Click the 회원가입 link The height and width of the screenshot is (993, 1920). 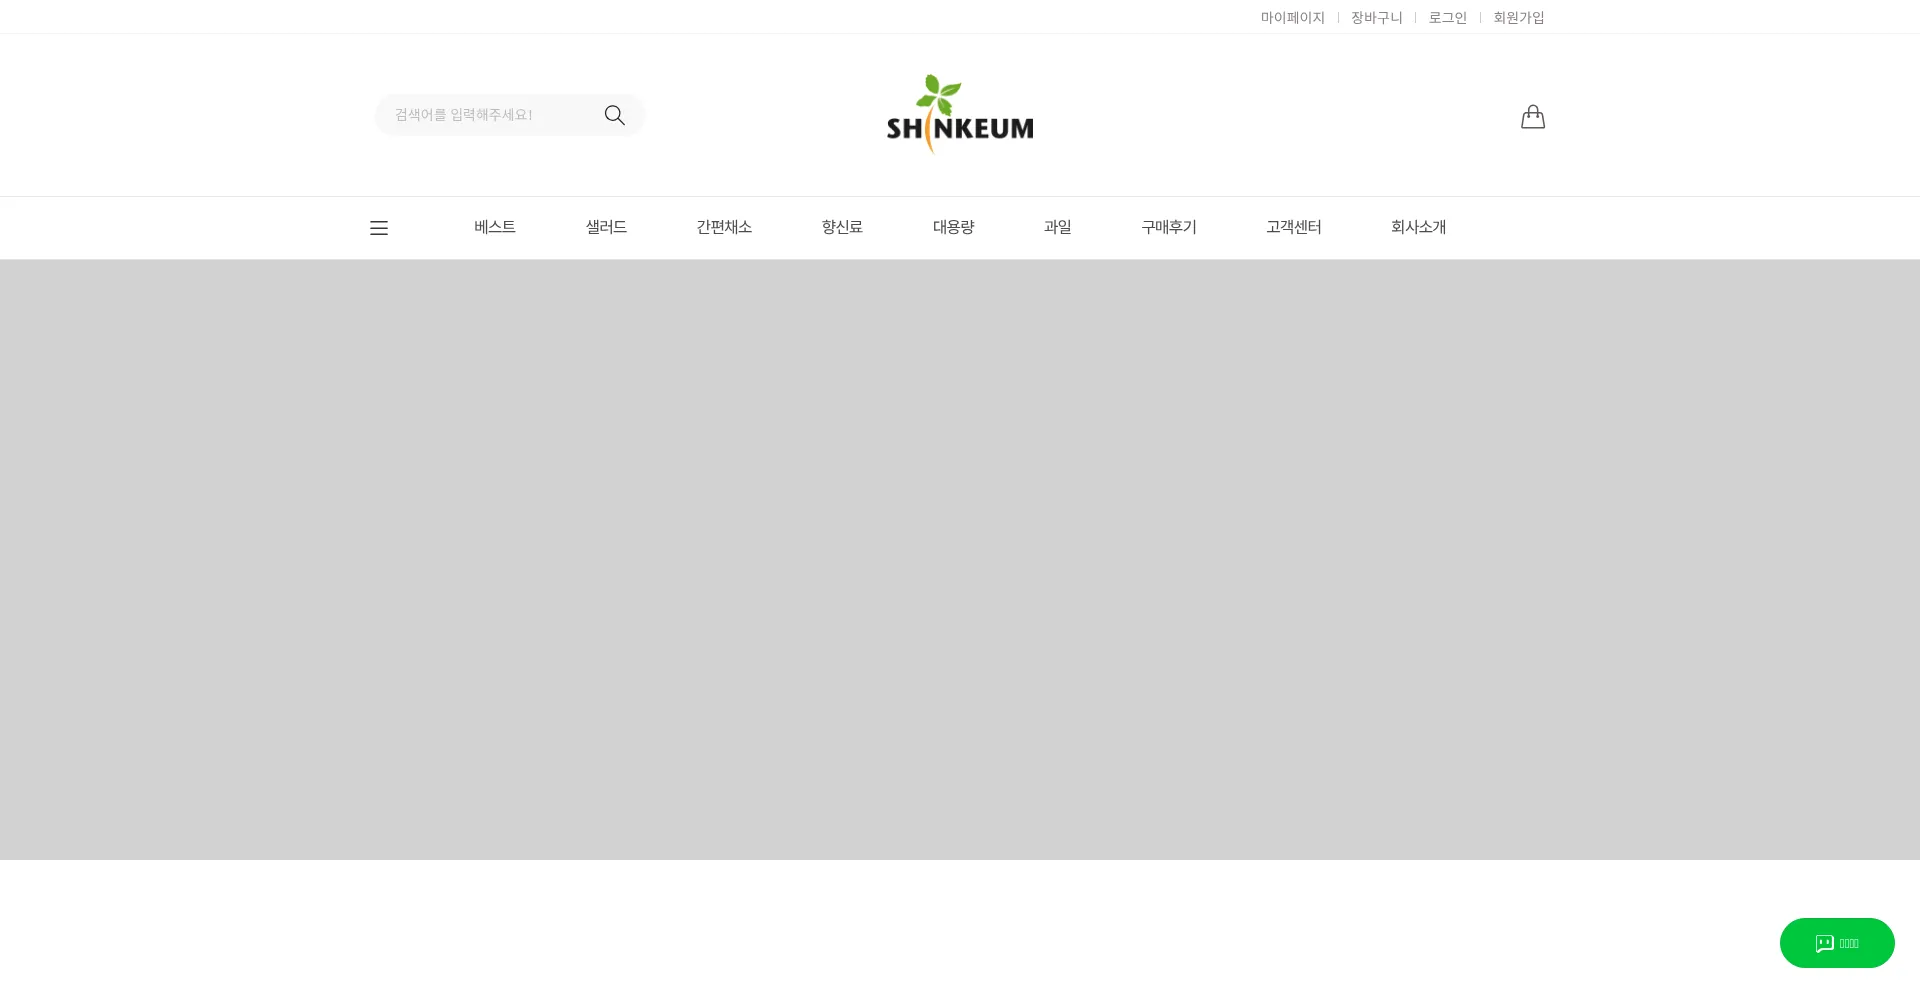click(x=1518, y=18)
